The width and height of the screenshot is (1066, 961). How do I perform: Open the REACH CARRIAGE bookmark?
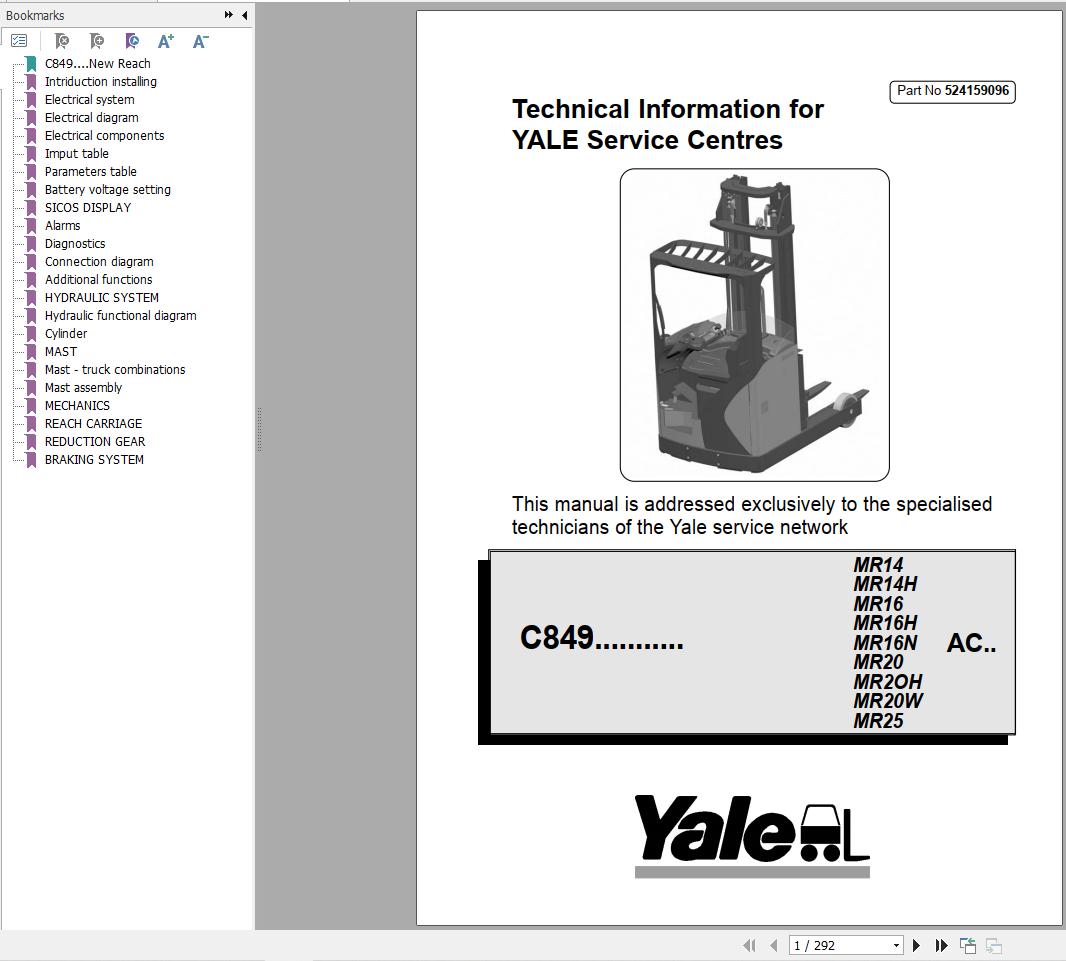pos(94,424)
